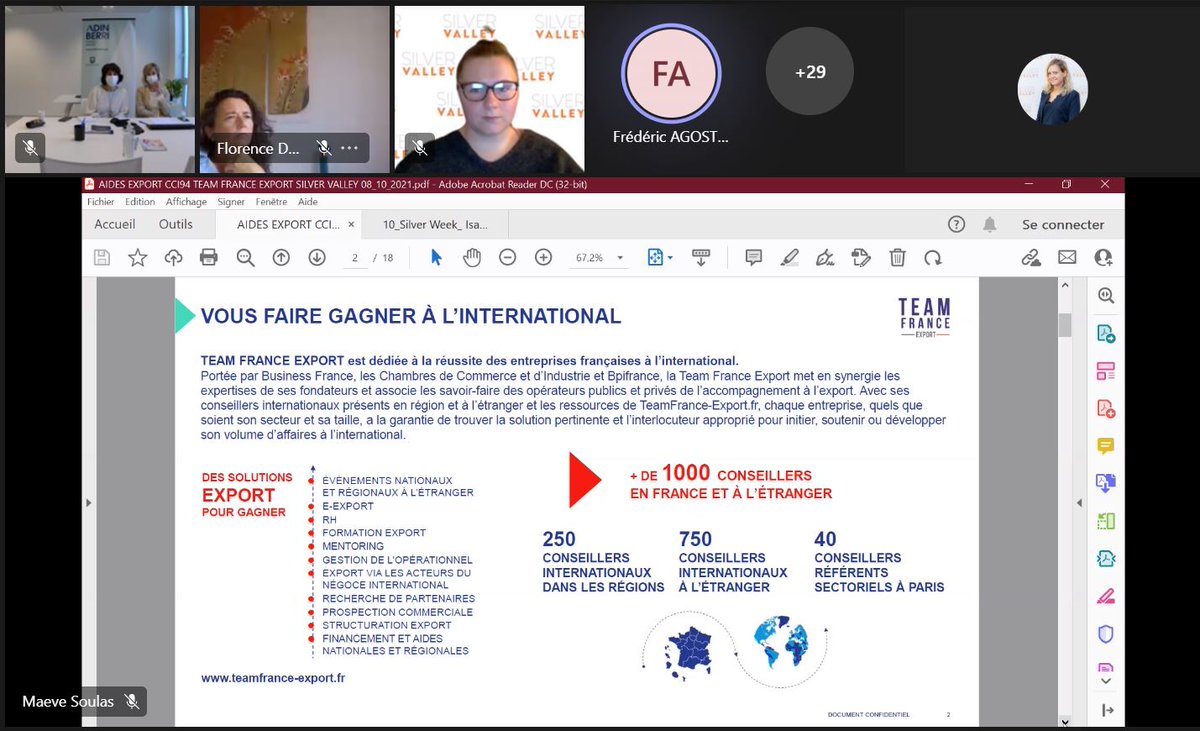Screen dimensions: 1200x731
Task: Open the yellow Comment tool in the sidebar
Action: [x=1105, y=446]
